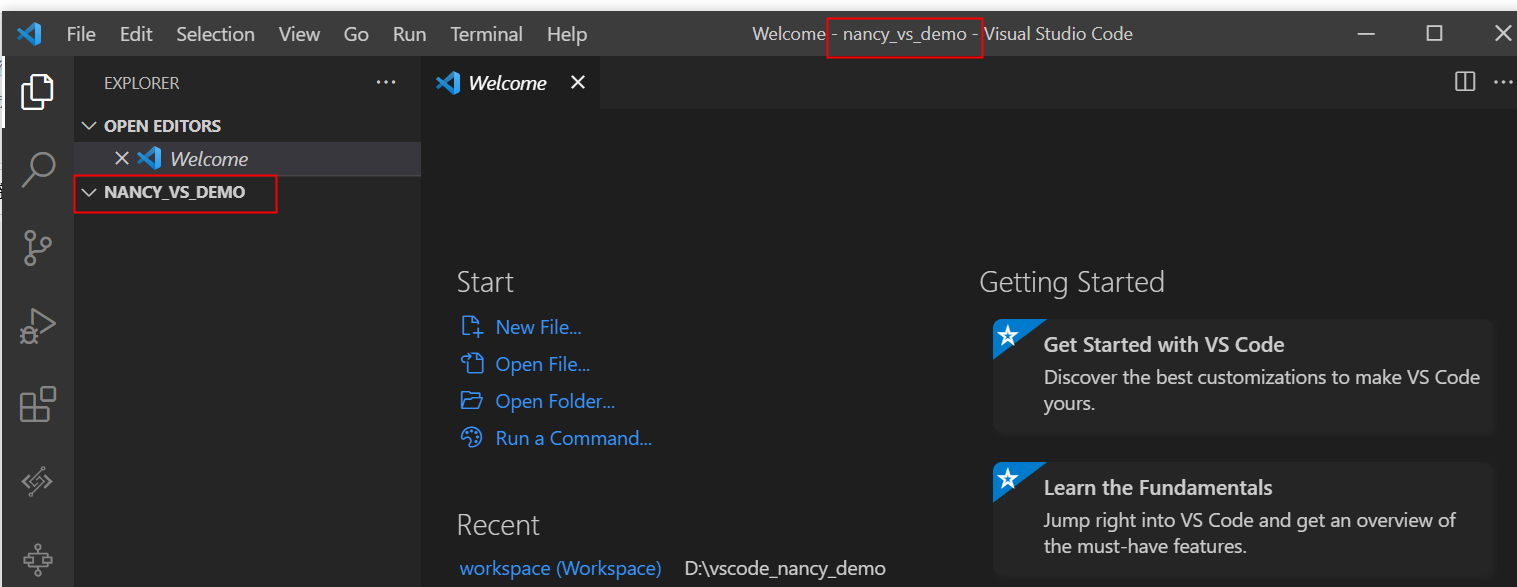
Task: Open the Explorer view in activity bar
Action: tap(37, 91)
